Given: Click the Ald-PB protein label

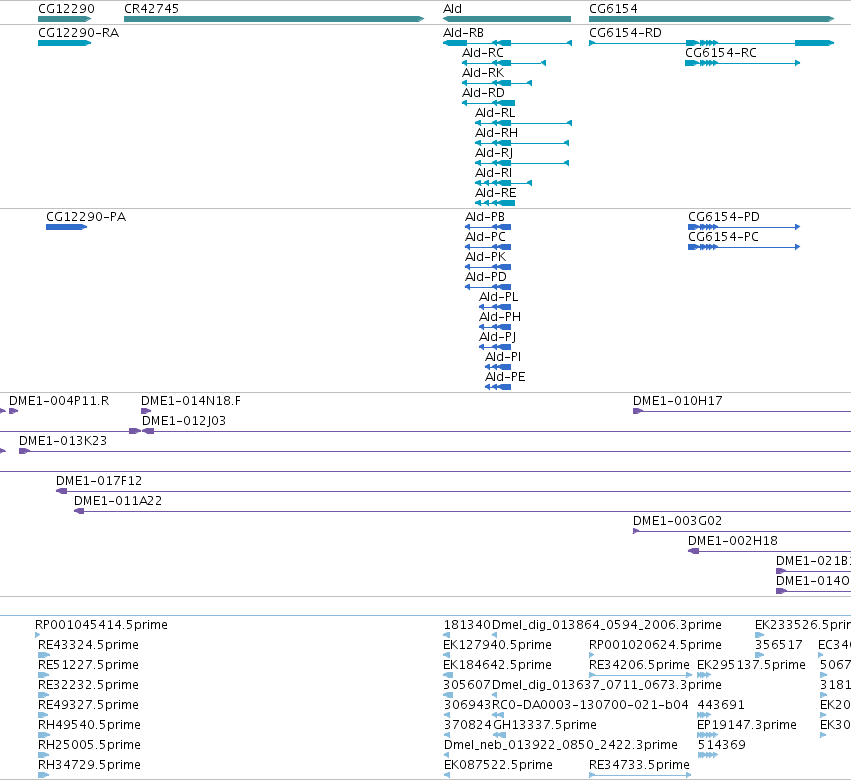Looking at the screenshot, I should pyautogui.click(x=485, y=217).
